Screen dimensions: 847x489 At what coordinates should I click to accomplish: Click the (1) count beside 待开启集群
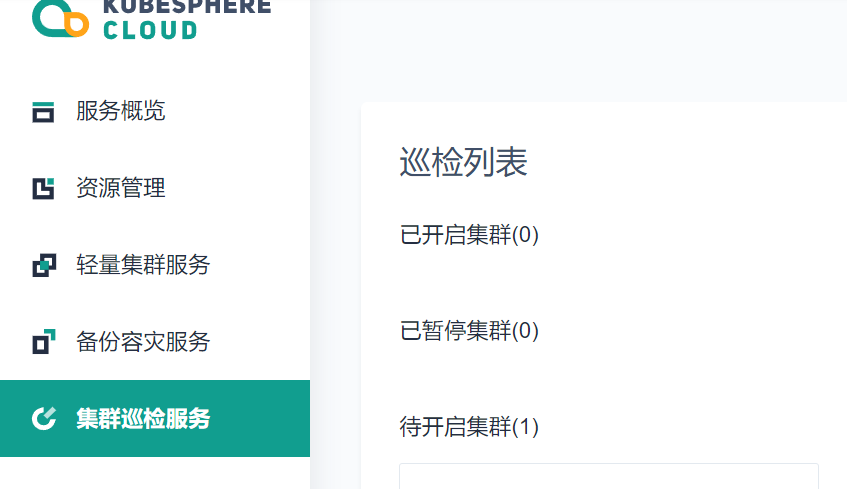pos(525,427)
